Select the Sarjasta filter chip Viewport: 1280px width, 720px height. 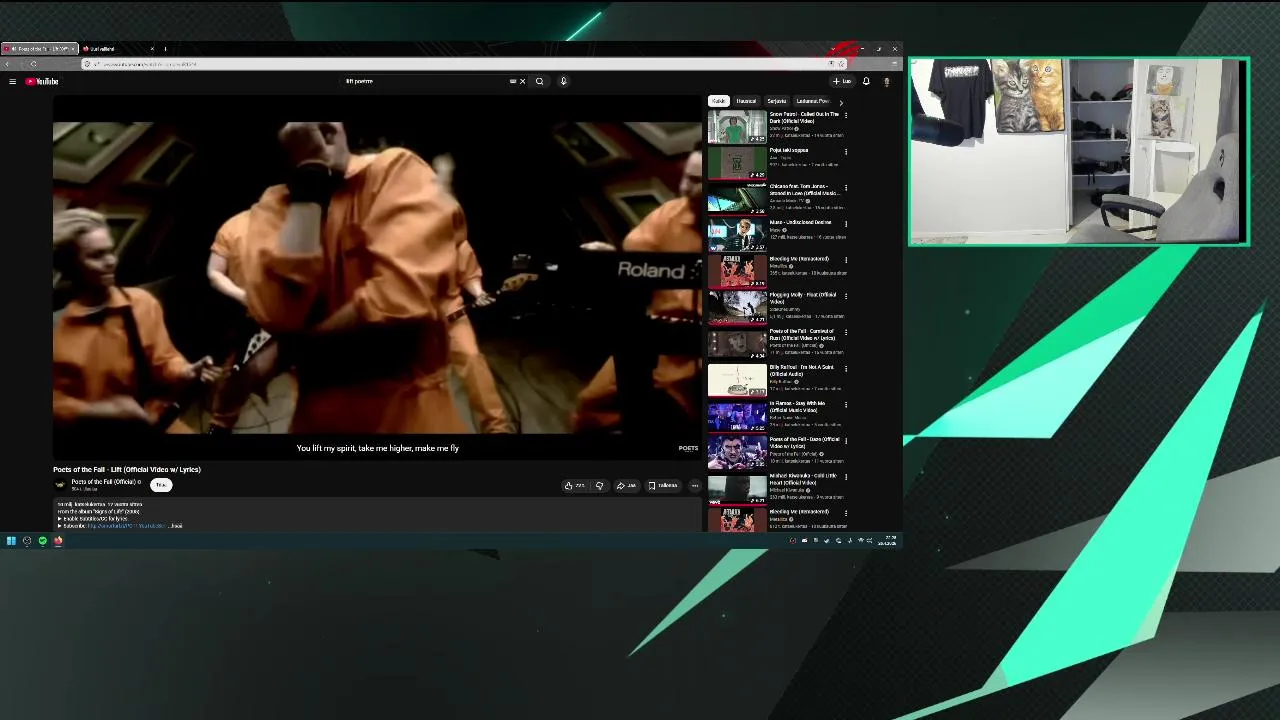(776, 101)
